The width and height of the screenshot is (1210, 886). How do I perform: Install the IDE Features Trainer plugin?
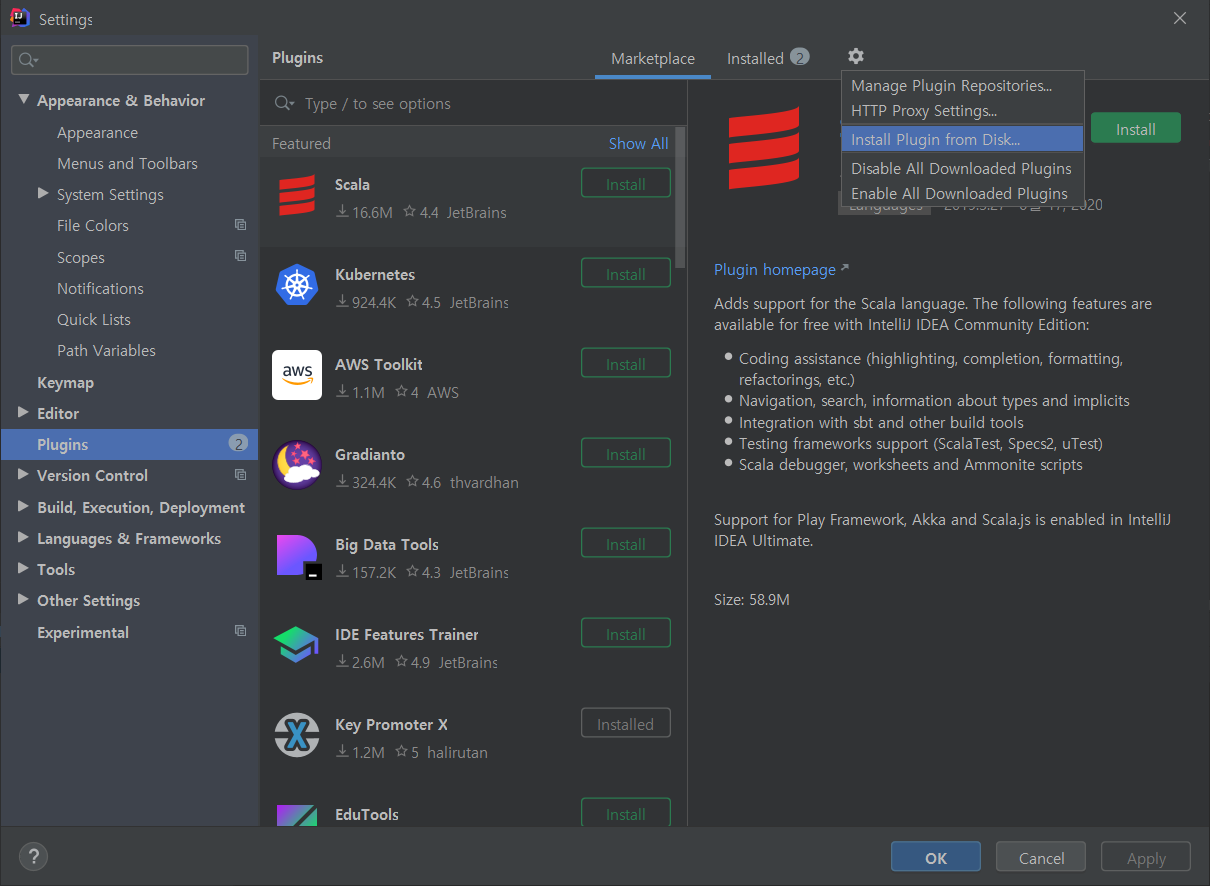[626, 634]
